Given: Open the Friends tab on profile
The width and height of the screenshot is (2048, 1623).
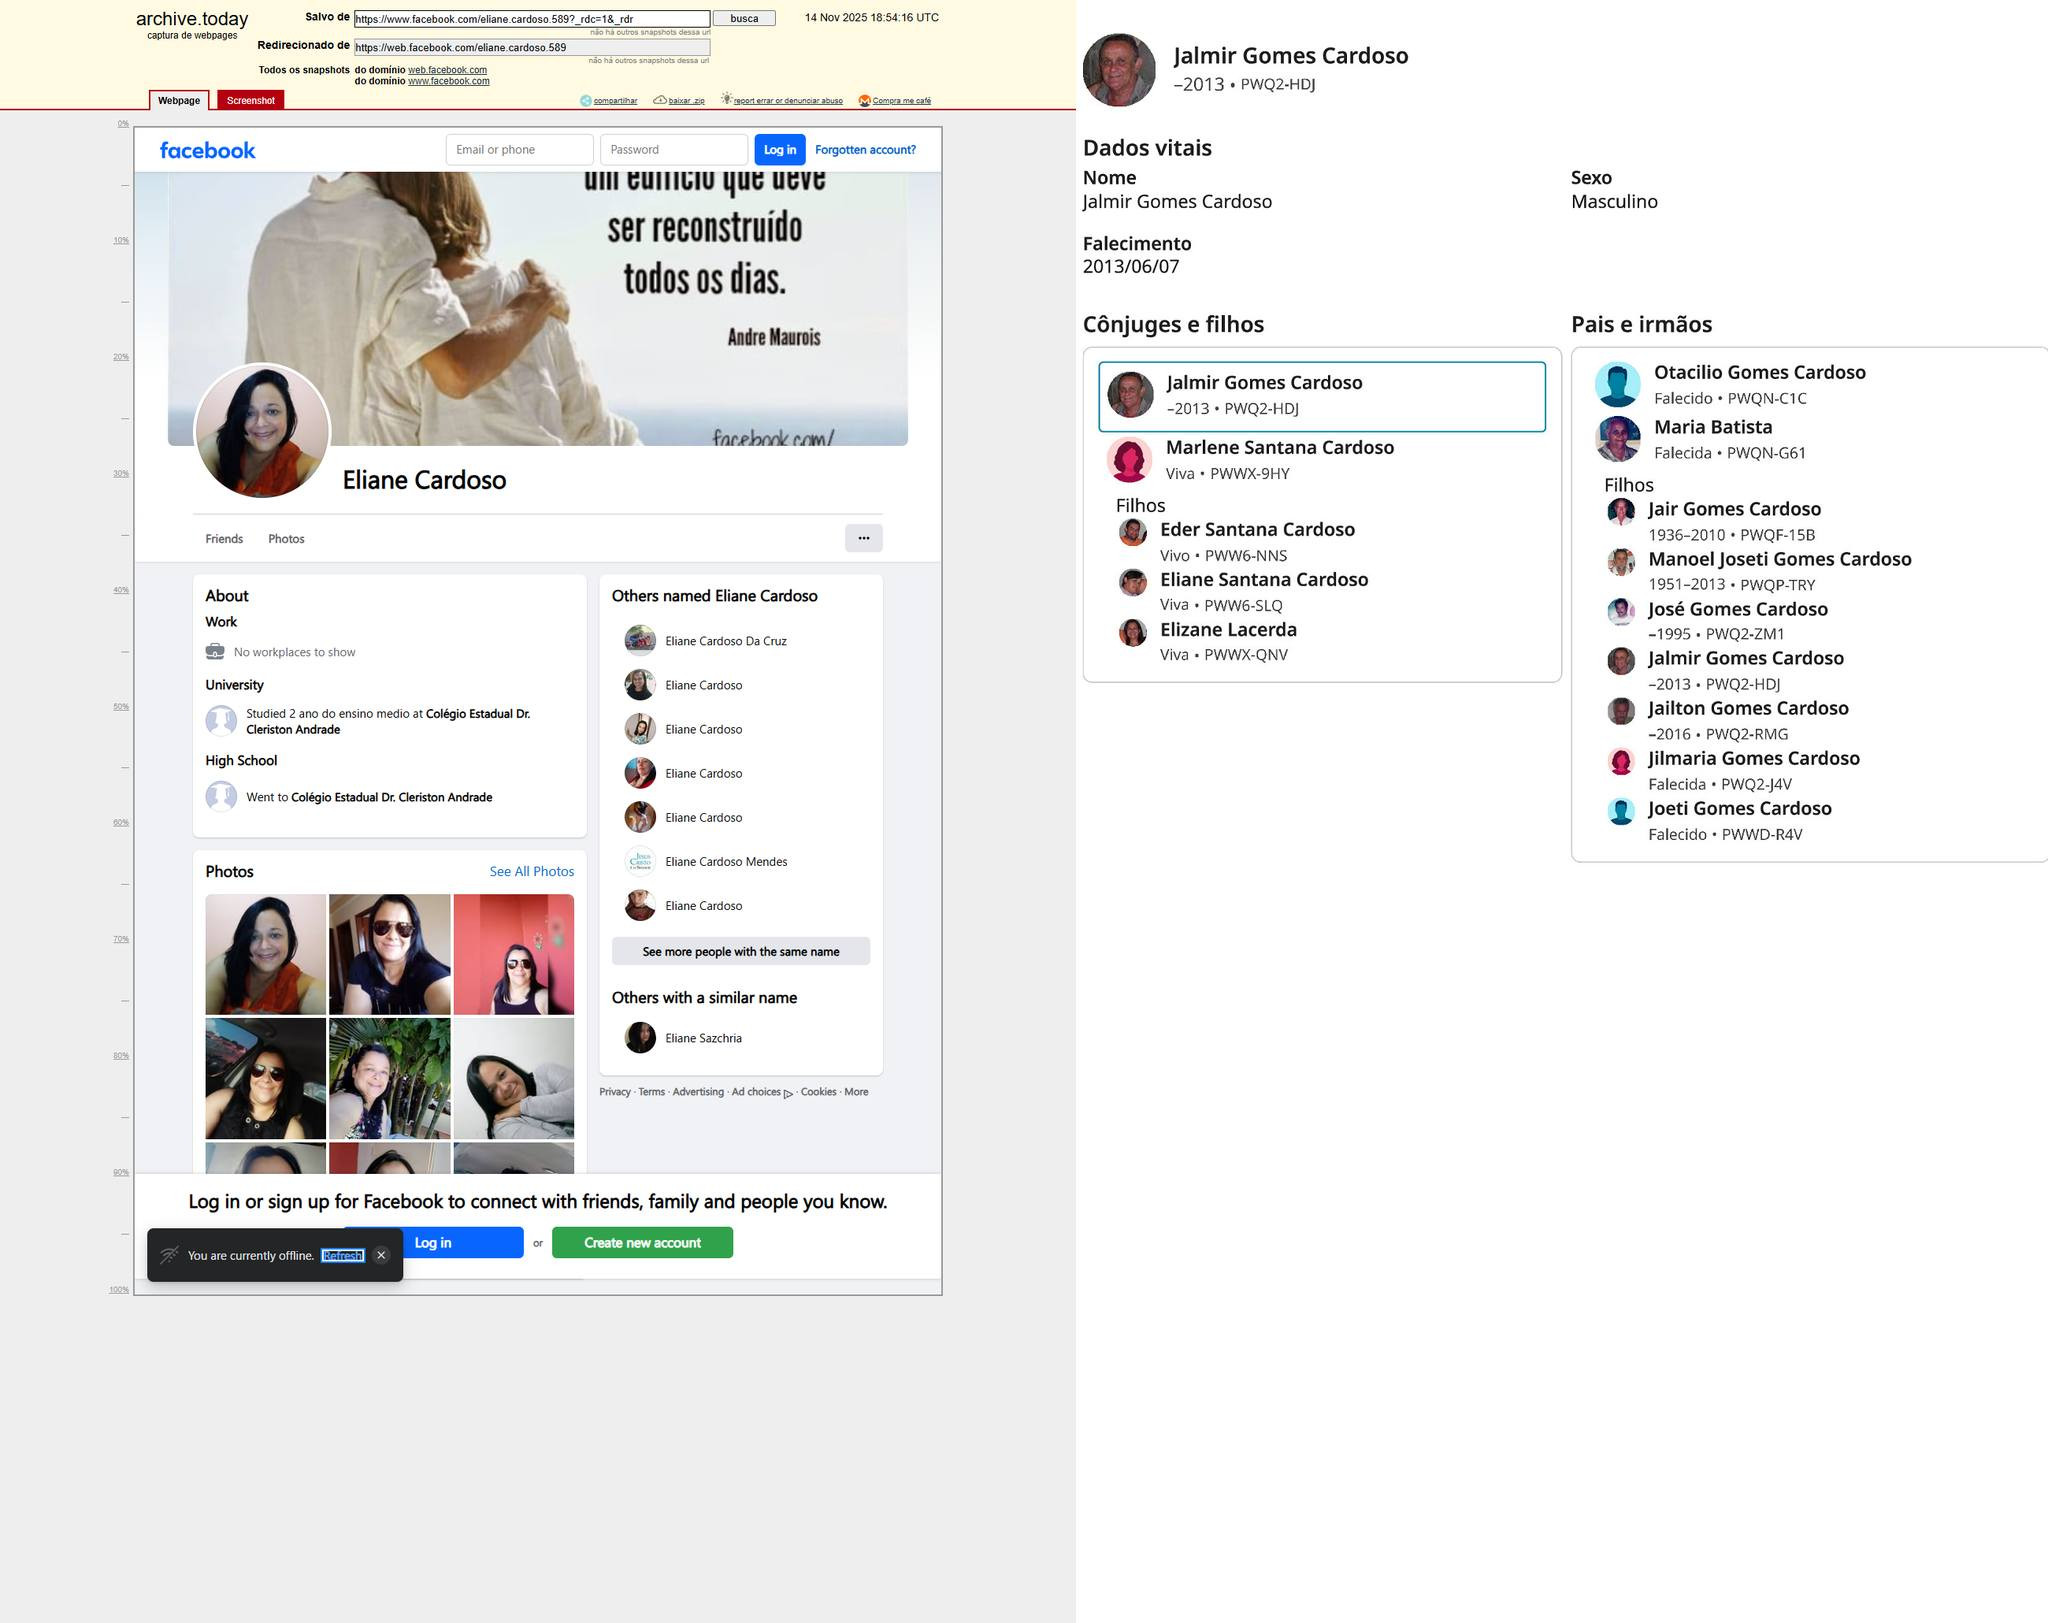Looking at the screenshot, I should tap(224, 539).
